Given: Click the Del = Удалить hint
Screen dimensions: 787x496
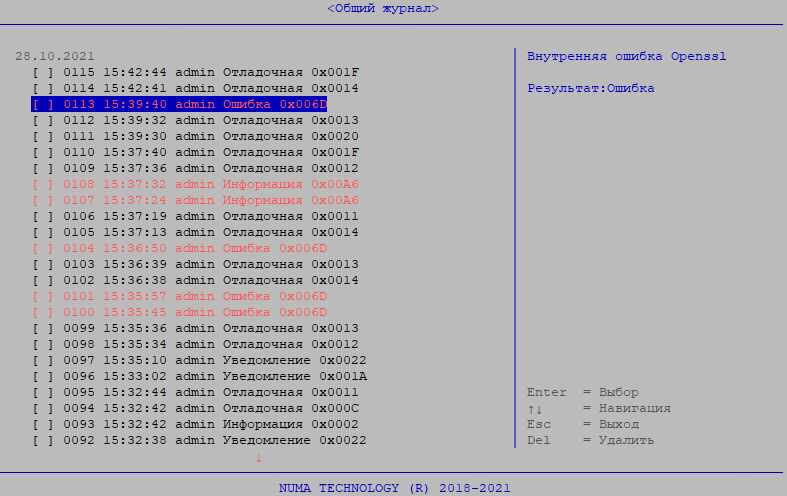Looking at the screenshot, I should 590,440.
